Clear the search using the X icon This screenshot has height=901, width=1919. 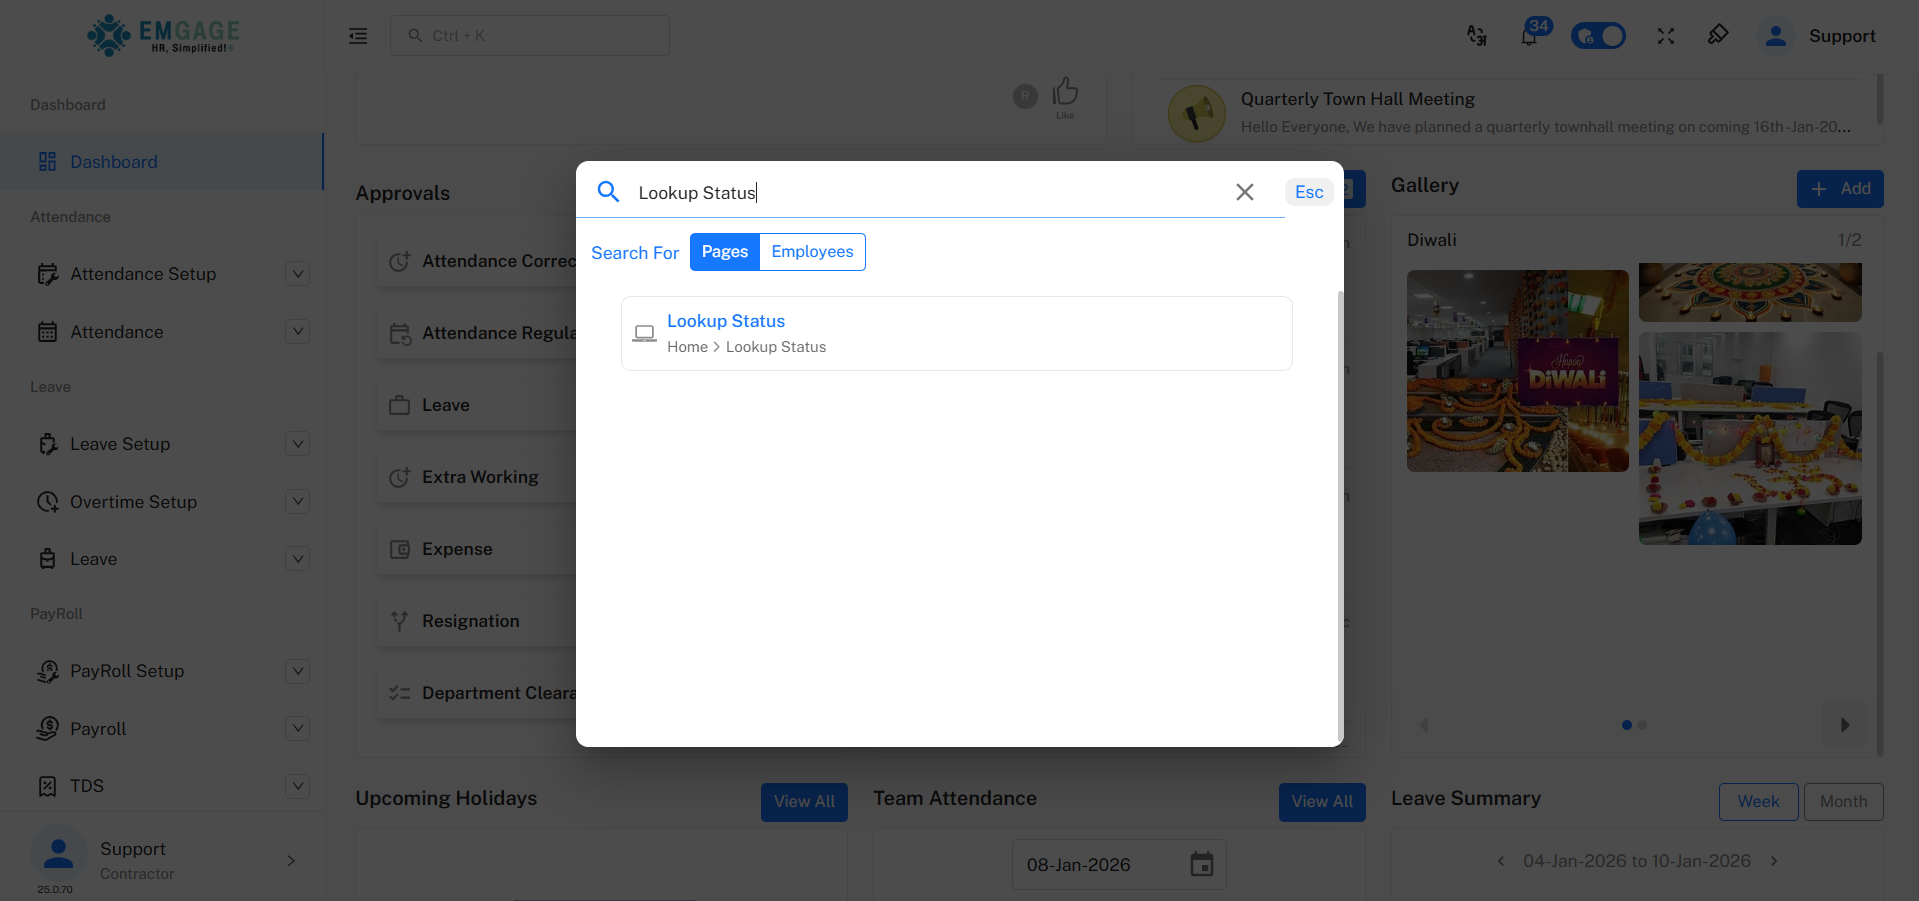click(1244, 192)
